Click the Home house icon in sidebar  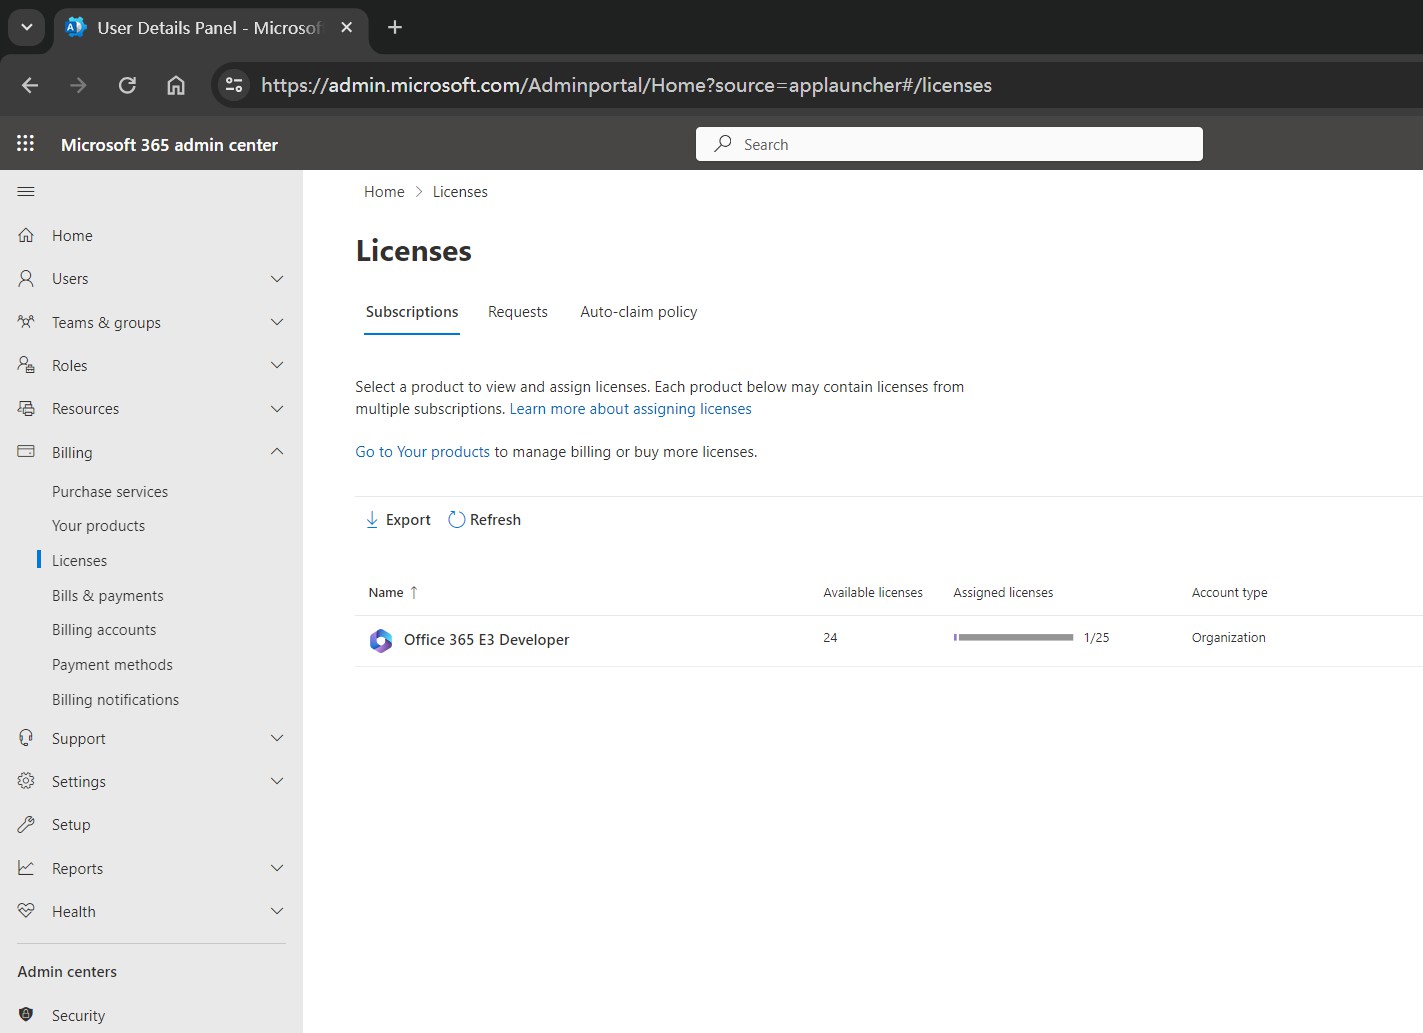click(27, 236)
